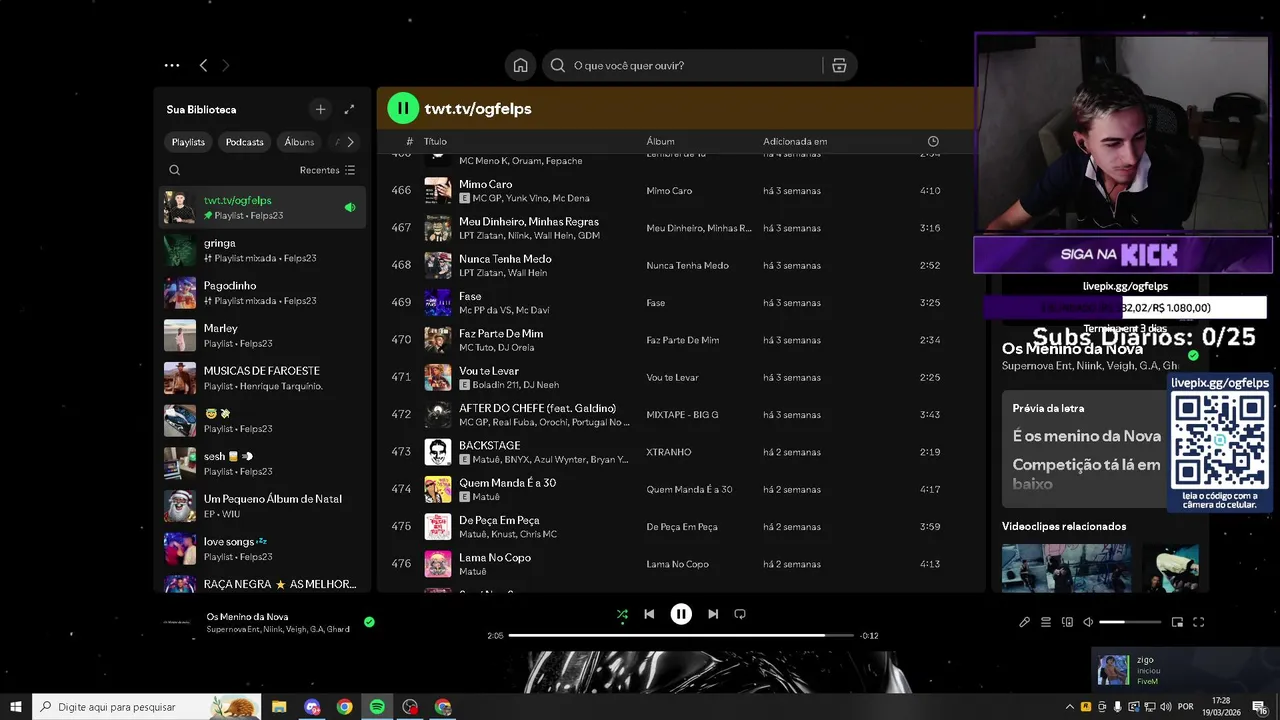
Task: Sort by duration clock icon
Action: 933,141
